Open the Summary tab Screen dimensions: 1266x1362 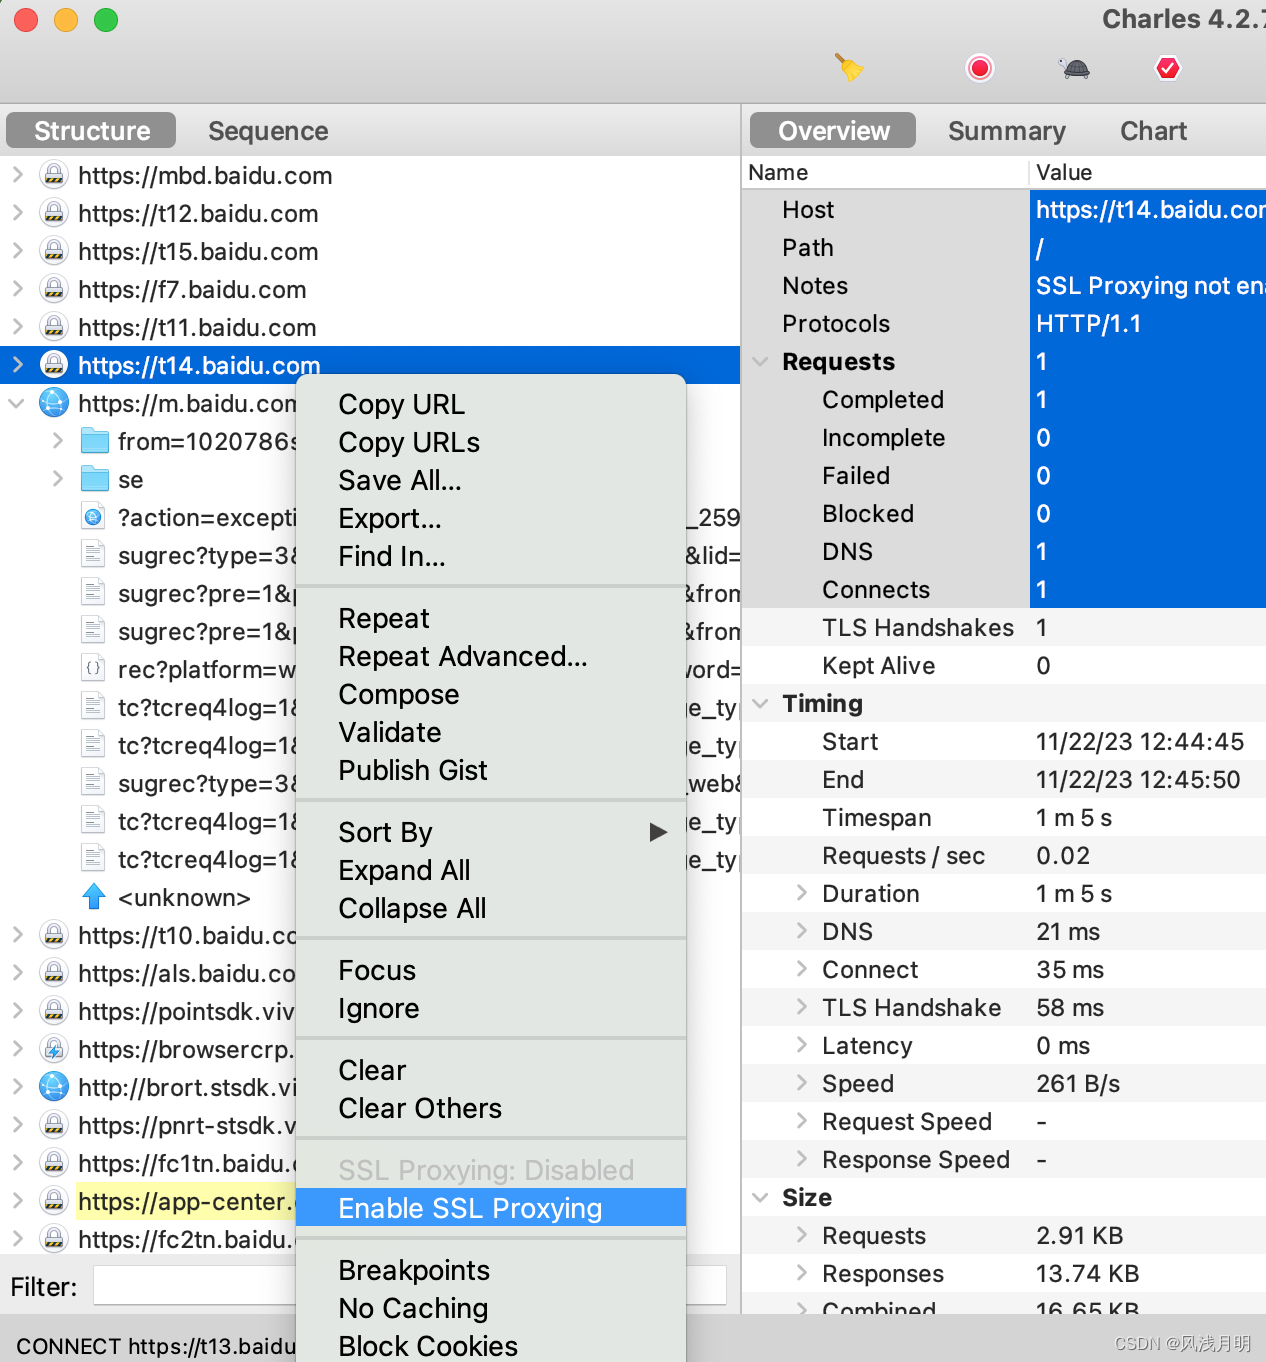1006,131
